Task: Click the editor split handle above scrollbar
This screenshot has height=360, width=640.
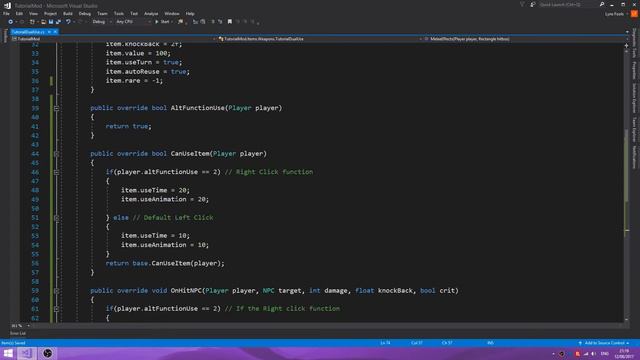Action: [627, 45]
